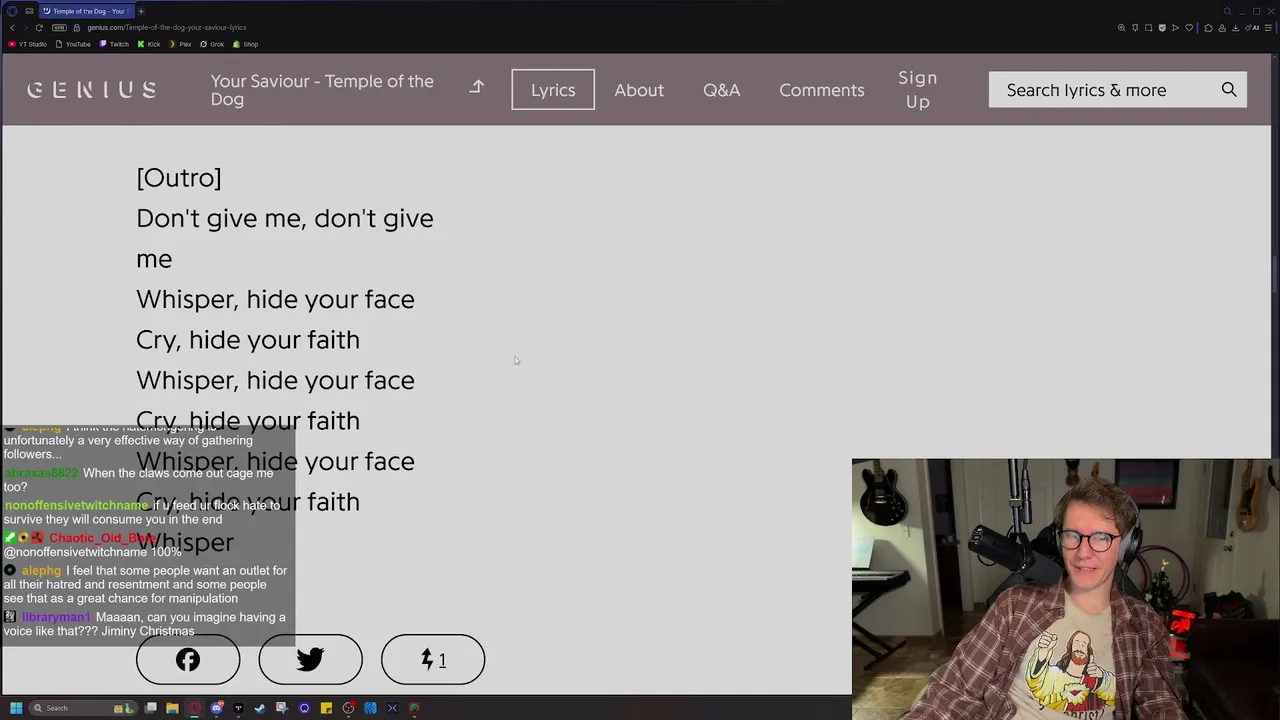Viewport: 1280px width, 720px height.
Task: Open the downloads icon
Action: click(x=1235, y=27)
